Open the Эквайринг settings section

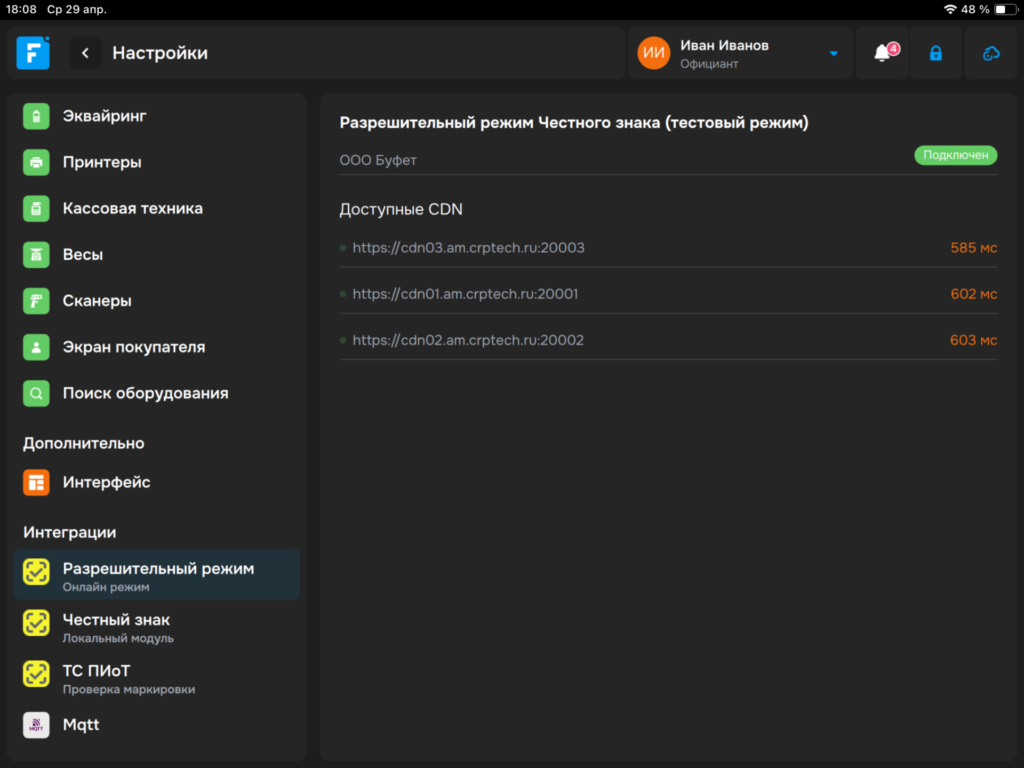(156, 116)
